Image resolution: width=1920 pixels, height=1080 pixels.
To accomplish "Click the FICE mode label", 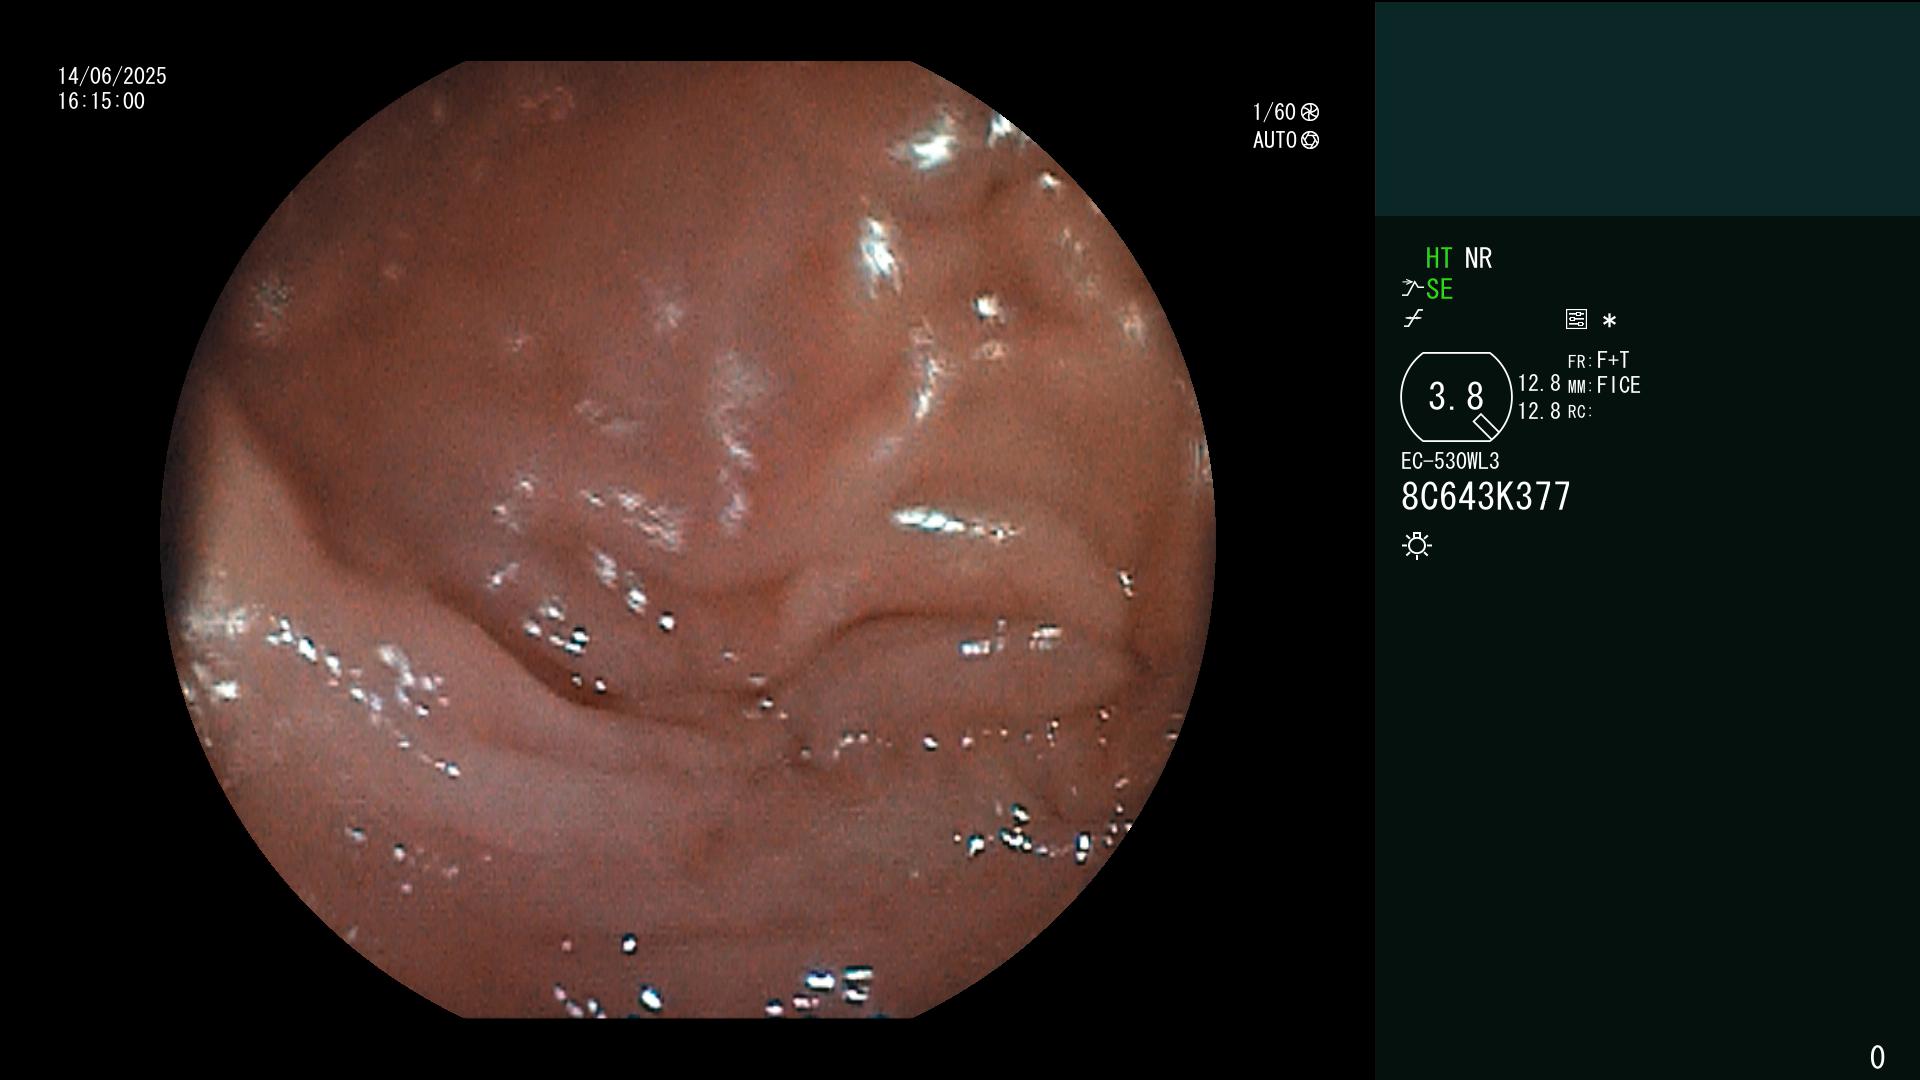I will pyautogui.click(x=1618, y=385).
